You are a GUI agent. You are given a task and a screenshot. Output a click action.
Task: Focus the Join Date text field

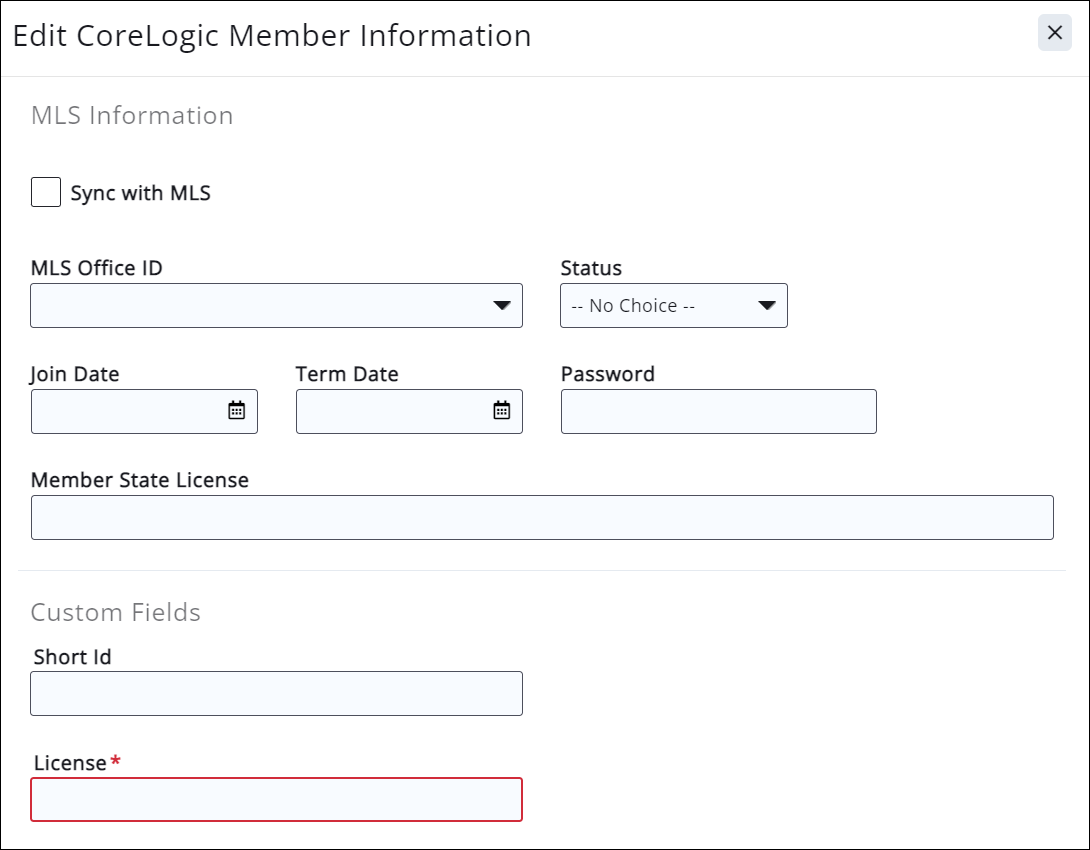tap(125, 411)
